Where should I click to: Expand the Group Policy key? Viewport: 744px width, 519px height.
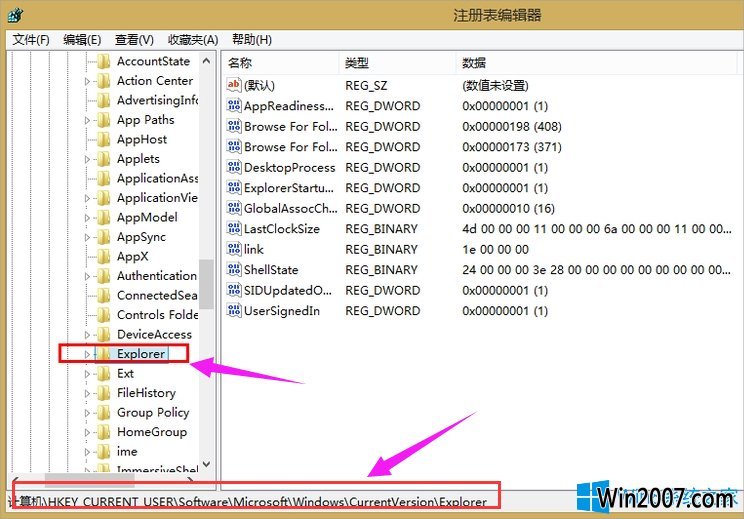click(x=87, y=413)
